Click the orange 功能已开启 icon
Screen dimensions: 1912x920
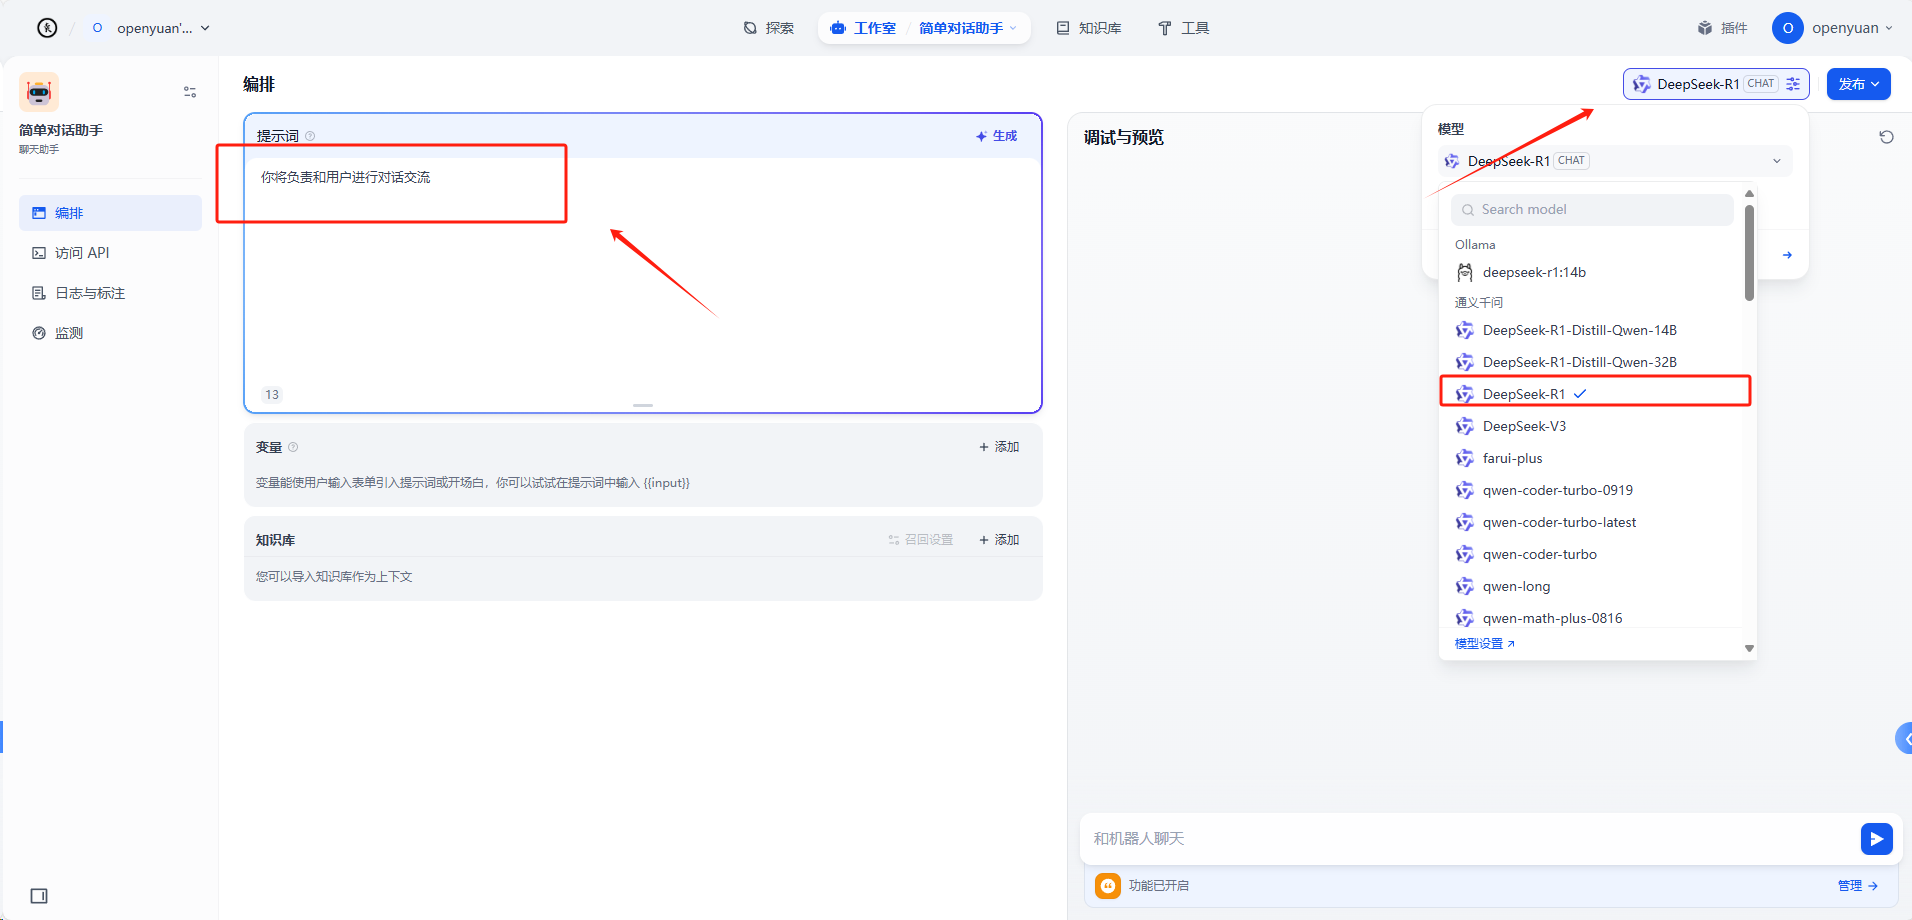pyautogui.click(x=1108, y=886)
